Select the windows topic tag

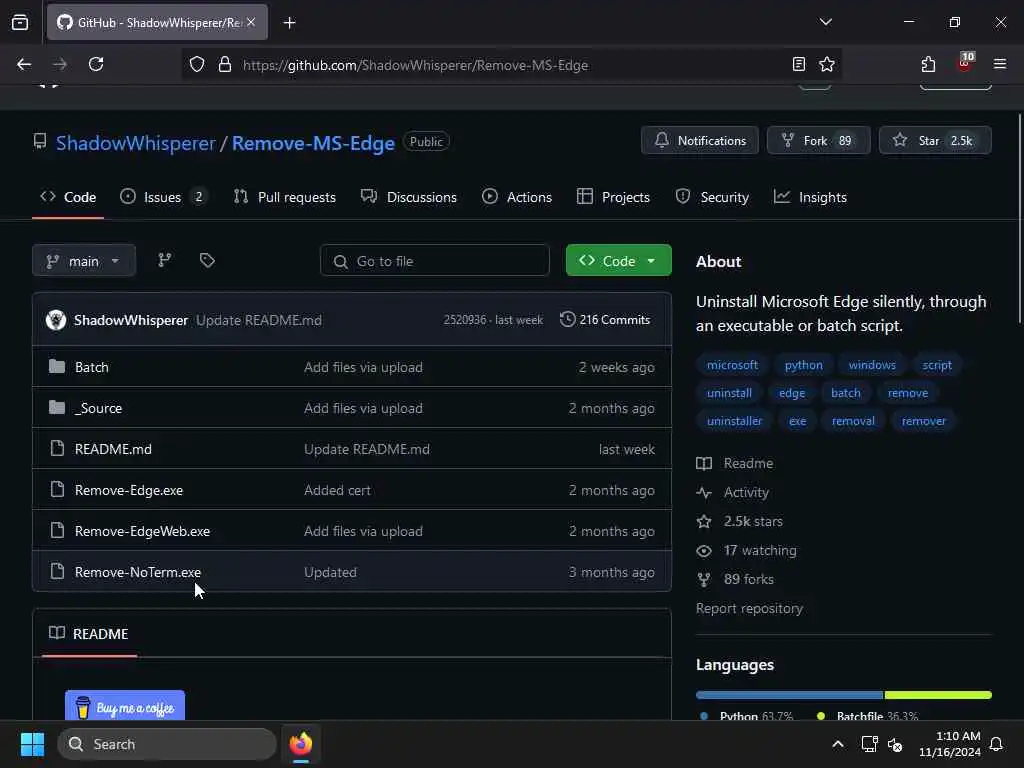click(872, 365)
